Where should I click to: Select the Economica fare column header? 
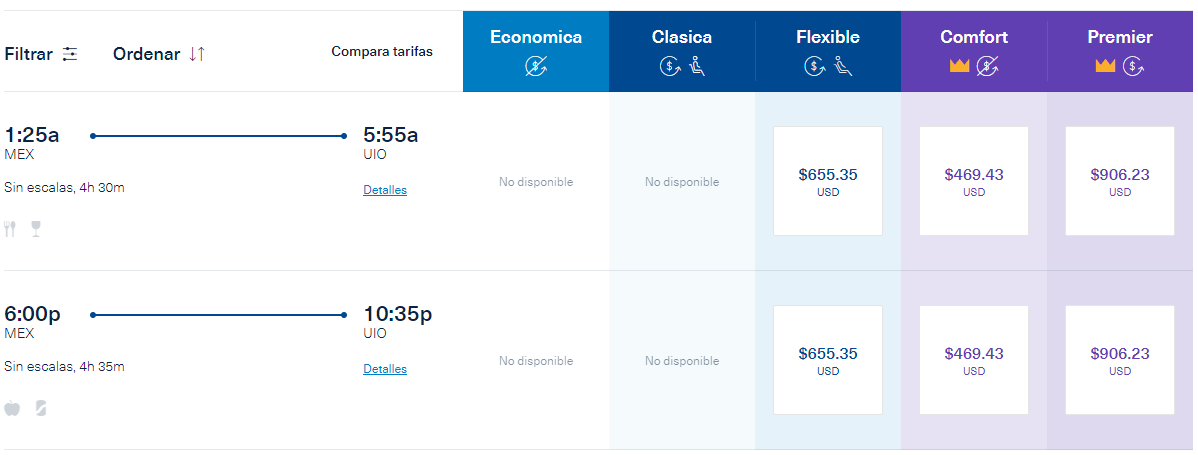(536, 38)
